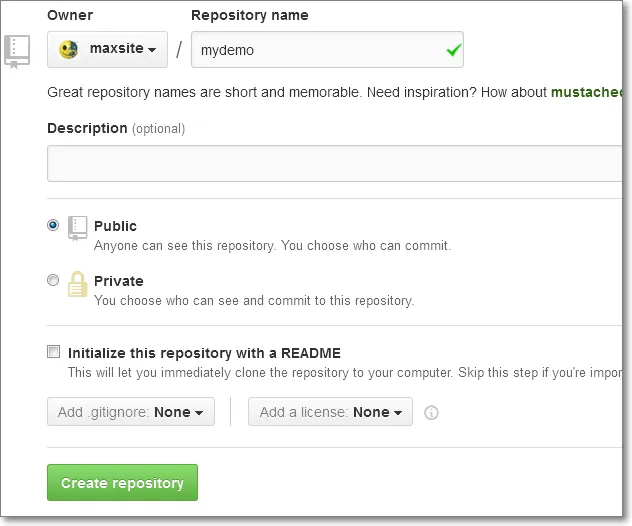This screenshot has height=526, width=632.
Task: Click the Create repository button
Action: 122,482
